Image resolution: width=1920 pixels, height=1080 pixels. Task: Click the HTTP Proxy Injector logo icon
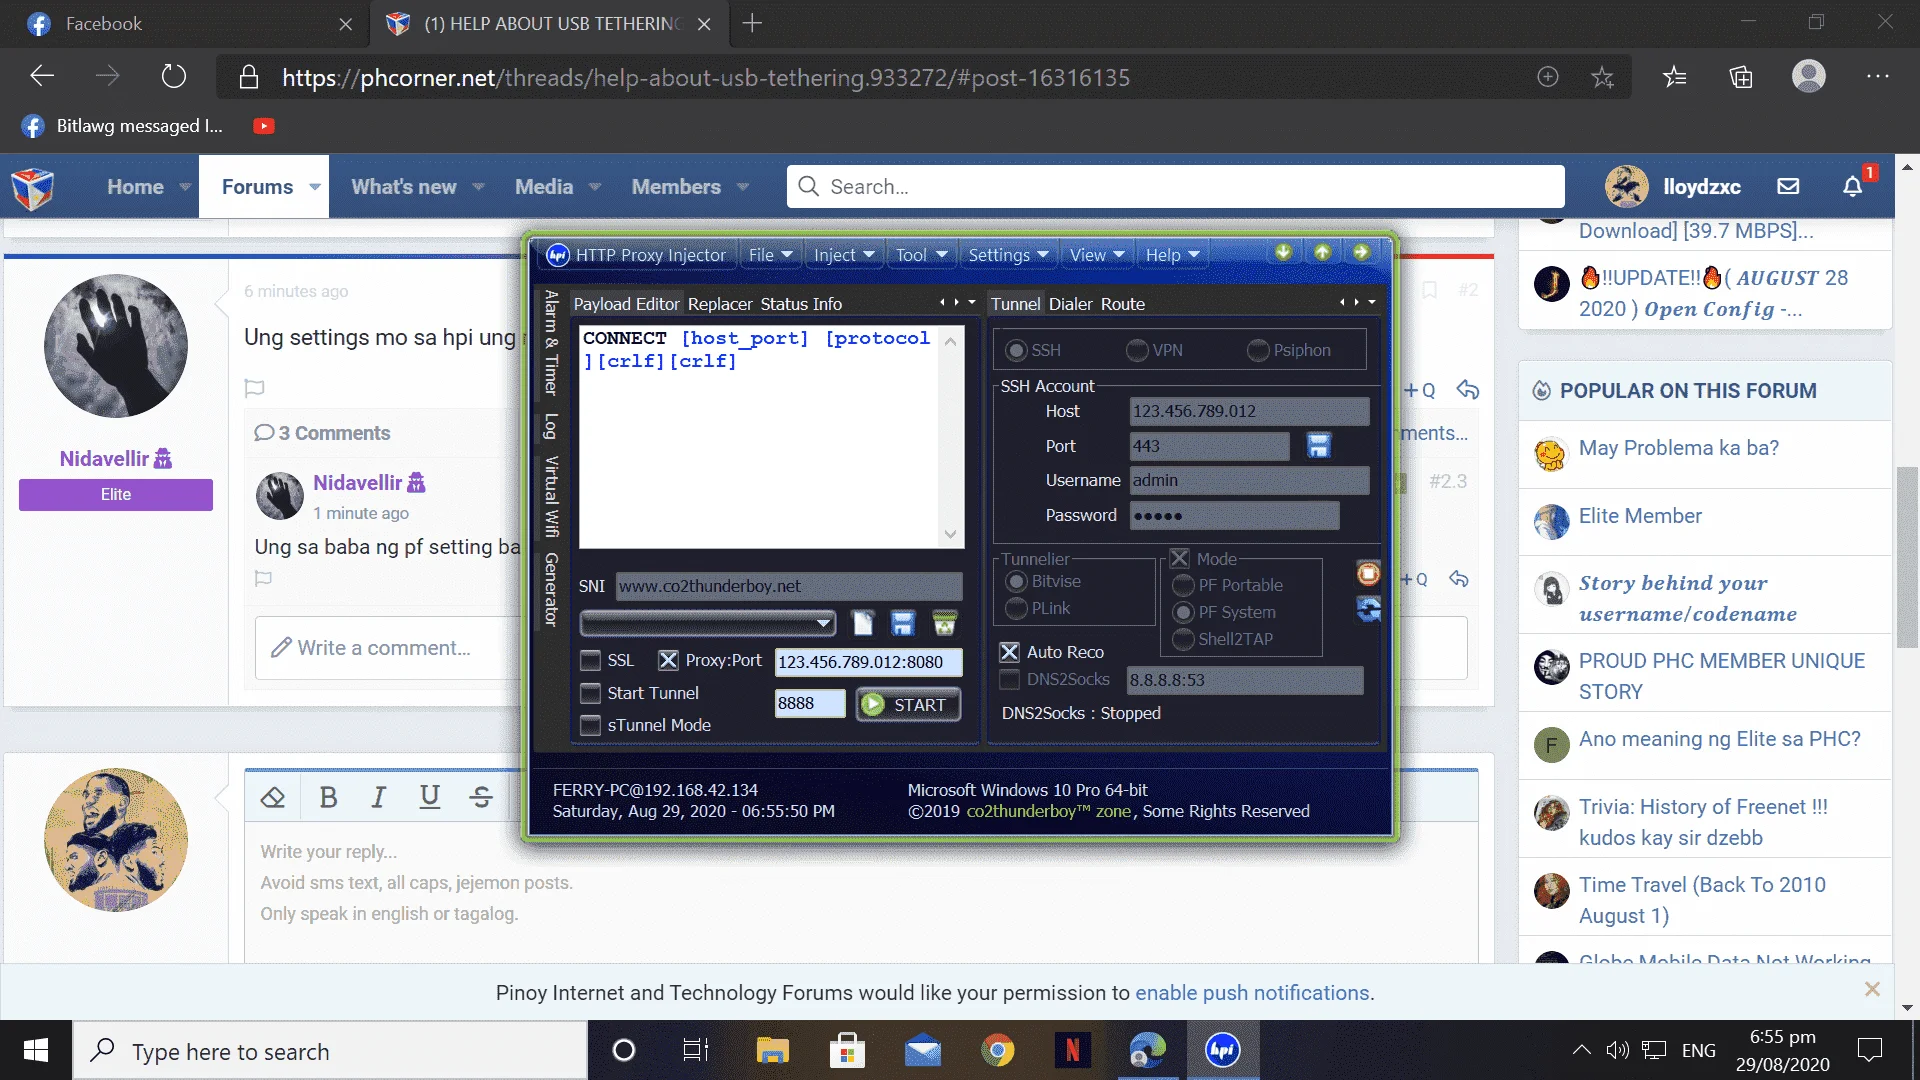pyautogui.click(x=558, y=255)
